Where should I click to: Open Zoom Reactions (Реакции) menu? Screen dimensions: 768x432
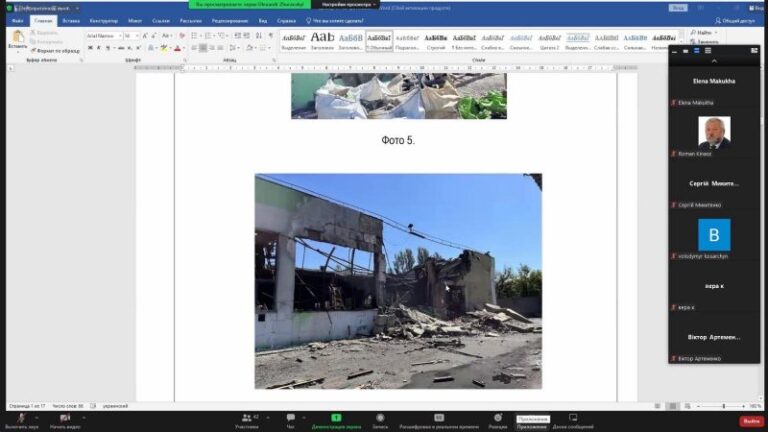click(x=497, y=418)
